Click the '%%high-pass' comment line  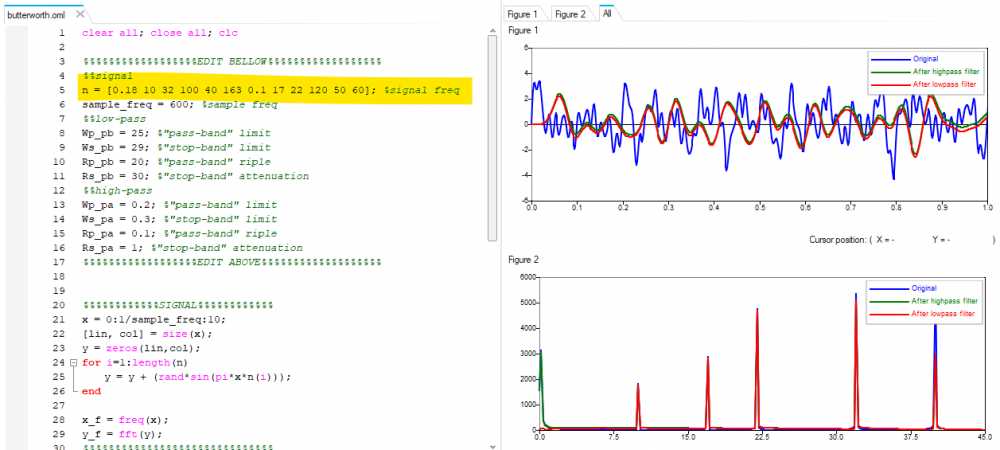tap(117, 191)
